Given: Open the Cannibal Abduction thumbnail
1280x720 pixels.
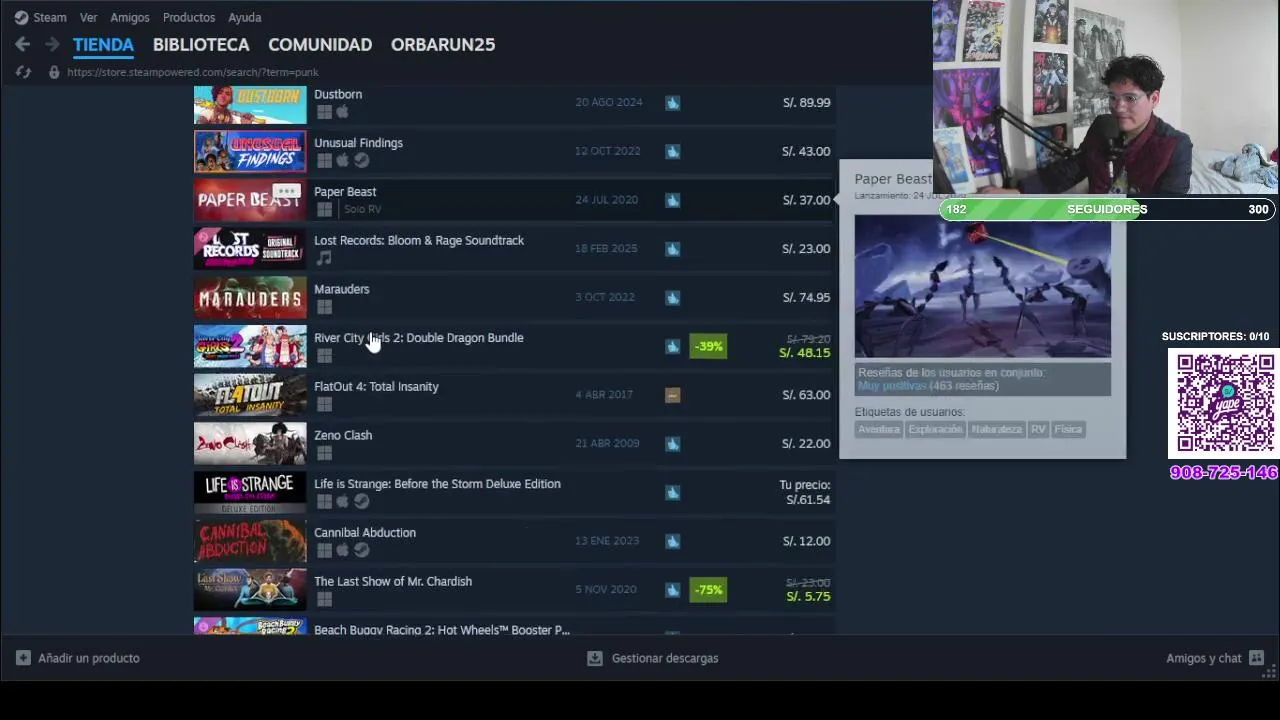Looking at the screenshot, I should (250, 541).
